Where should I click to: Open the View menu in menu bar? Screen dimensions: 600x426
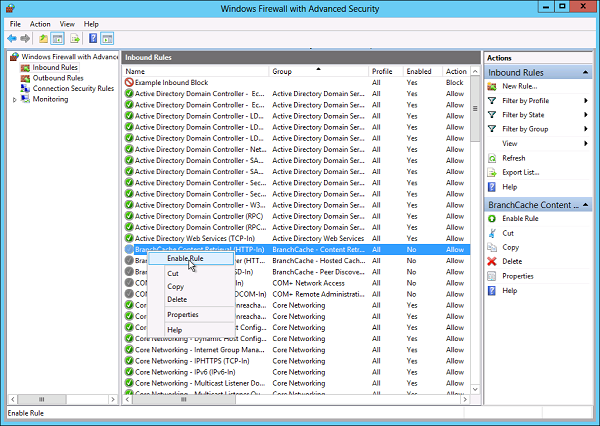pyautogui.click(x=67, y=24)
